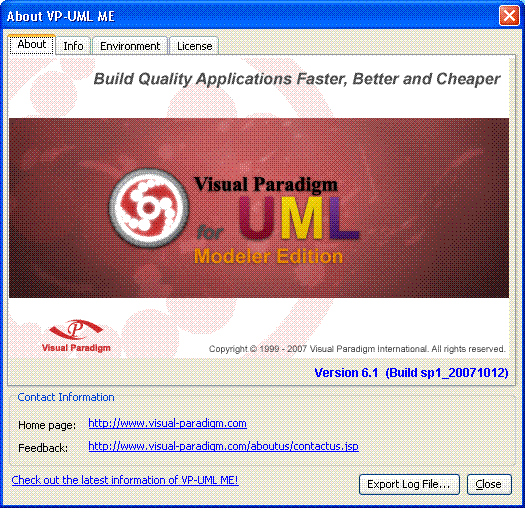
Task: Open the Info tab
Action: pos(73,46)
